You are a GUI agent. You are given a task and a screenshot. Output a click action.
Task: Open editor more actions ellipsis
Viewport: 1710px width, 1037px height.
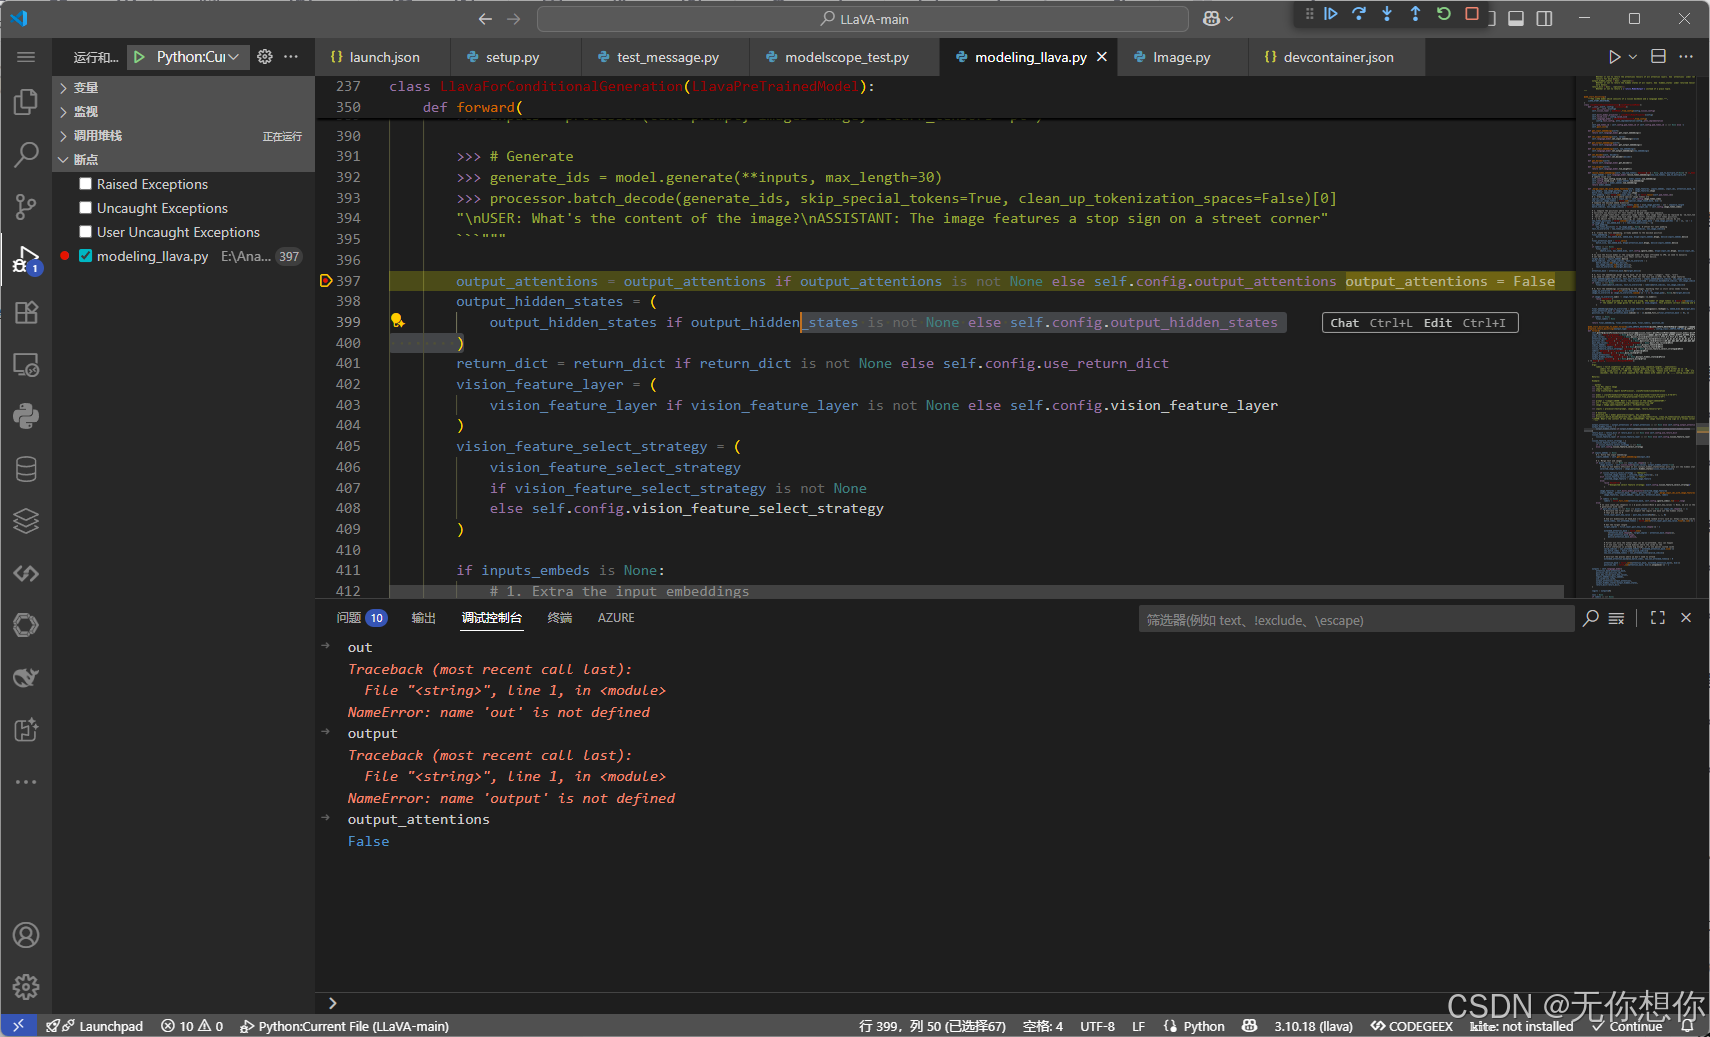point(1686,57)
